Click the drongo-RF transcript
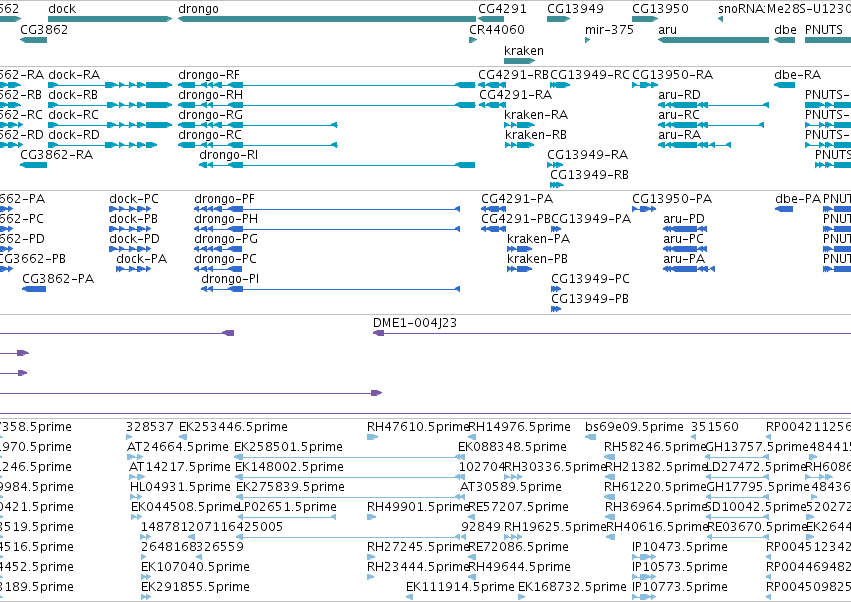The width and height of the screenshot is (851, 602). click(x=327, y=85)
